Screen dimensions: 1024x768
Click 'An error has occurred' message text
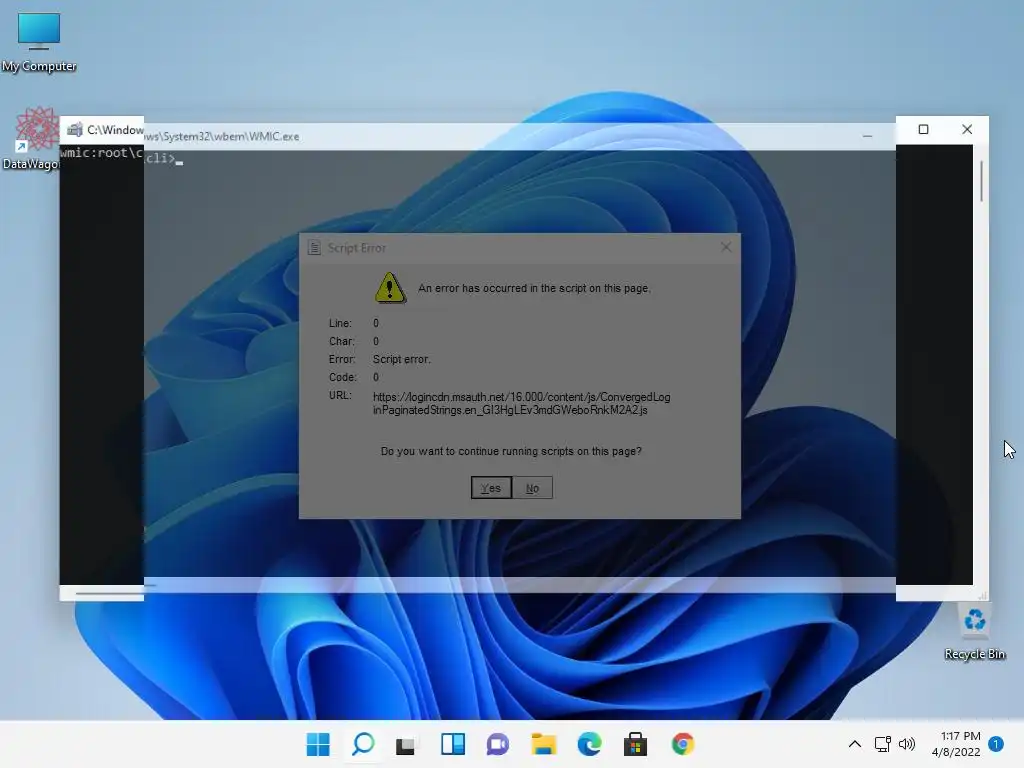coord(534,288)
